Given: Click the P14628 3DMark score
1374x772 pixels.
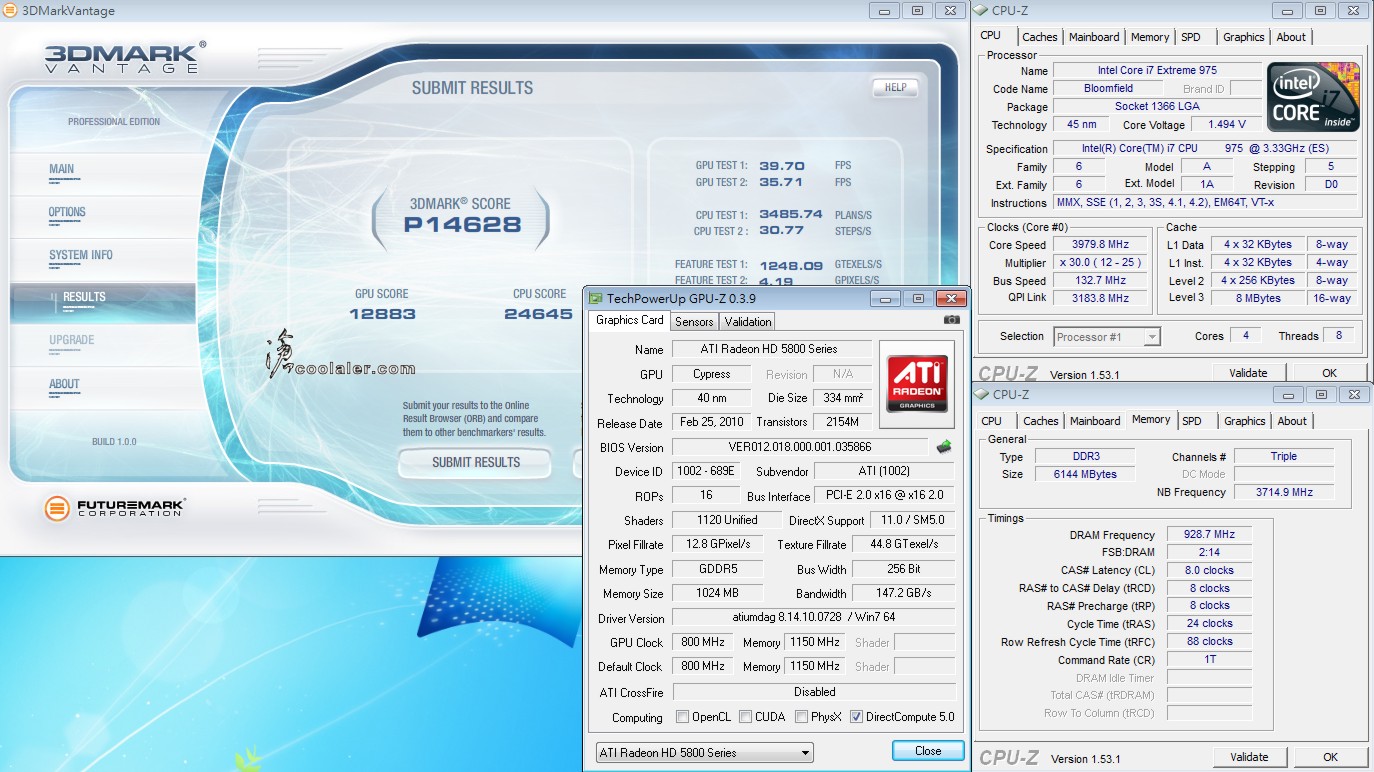Looking at the screenshot, I should 462,225.
